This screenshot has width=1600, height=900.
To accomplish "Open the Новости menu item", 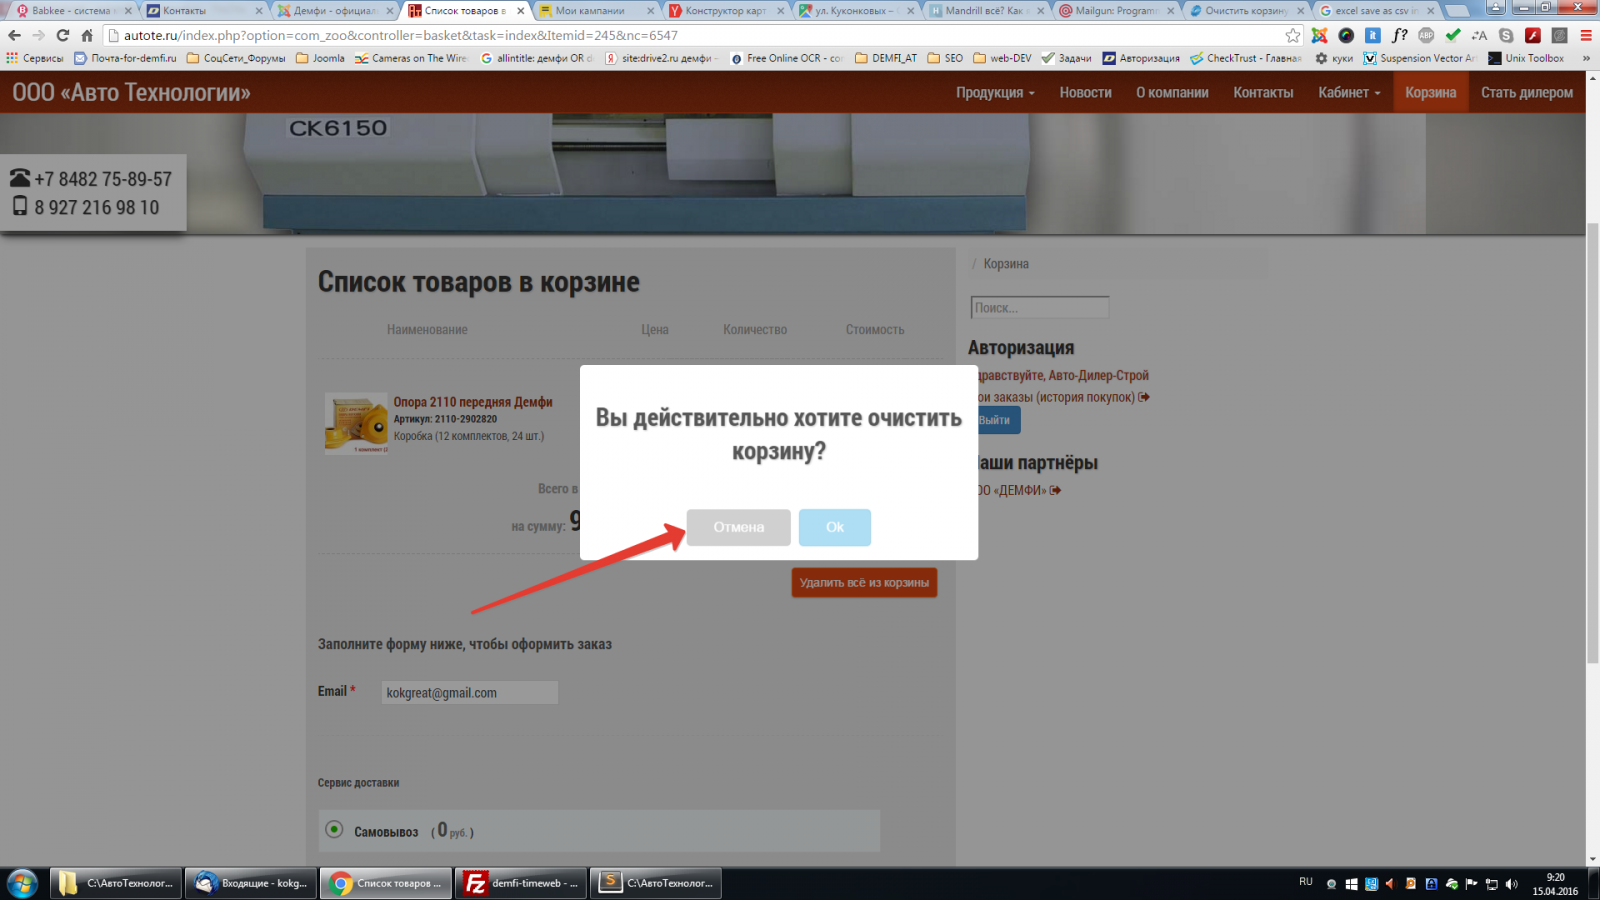I will tap(1085, 92).
